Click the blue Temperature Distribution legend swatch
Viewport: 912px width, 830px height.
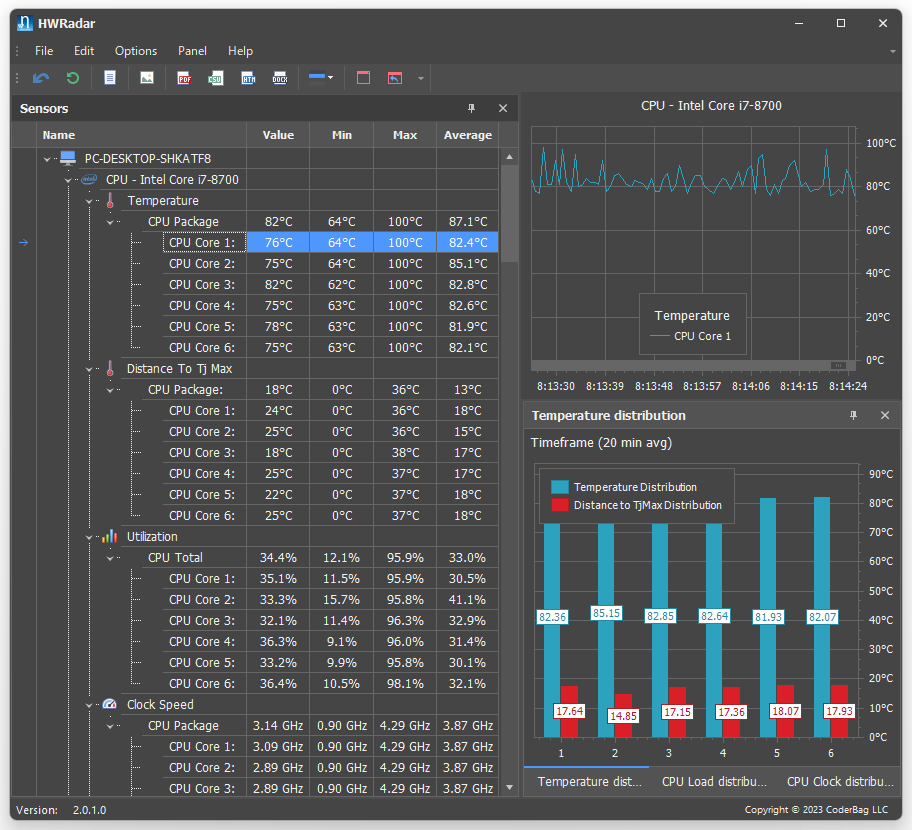pyautogui.click(x=560, y=487)
